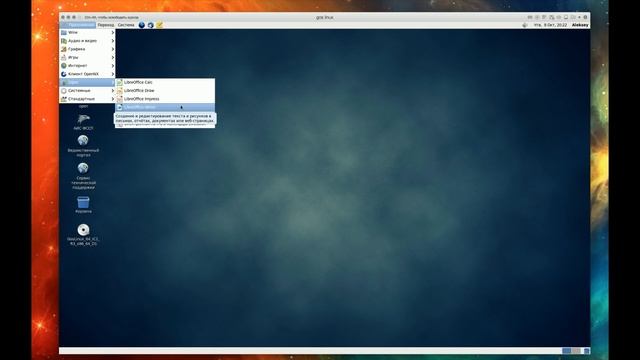
Task: Click the Клиент OpenNX submenu arrow
Action: pos(113,74)
